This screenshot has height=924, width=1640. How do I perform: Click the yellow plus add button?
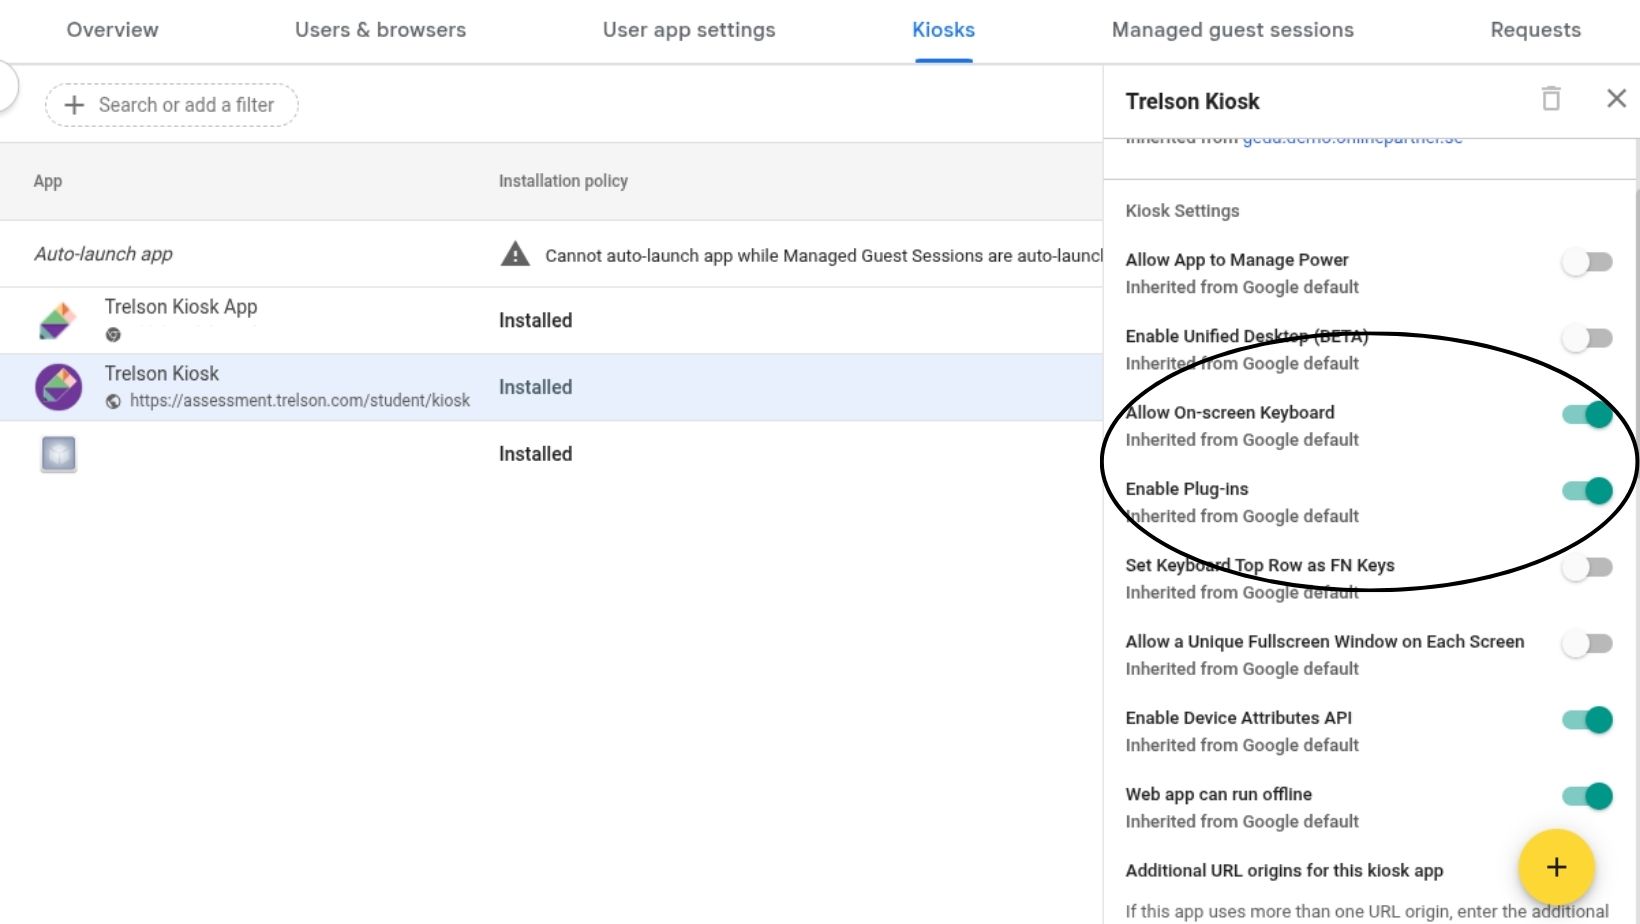pos(1556,867)
